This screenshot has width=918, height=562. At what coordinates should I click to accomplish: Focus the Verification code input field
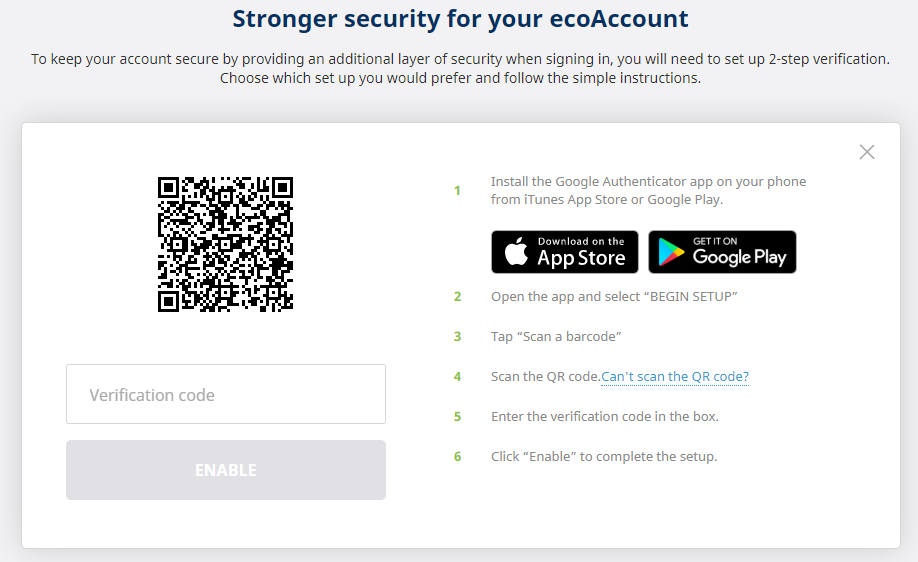point(226,394)
